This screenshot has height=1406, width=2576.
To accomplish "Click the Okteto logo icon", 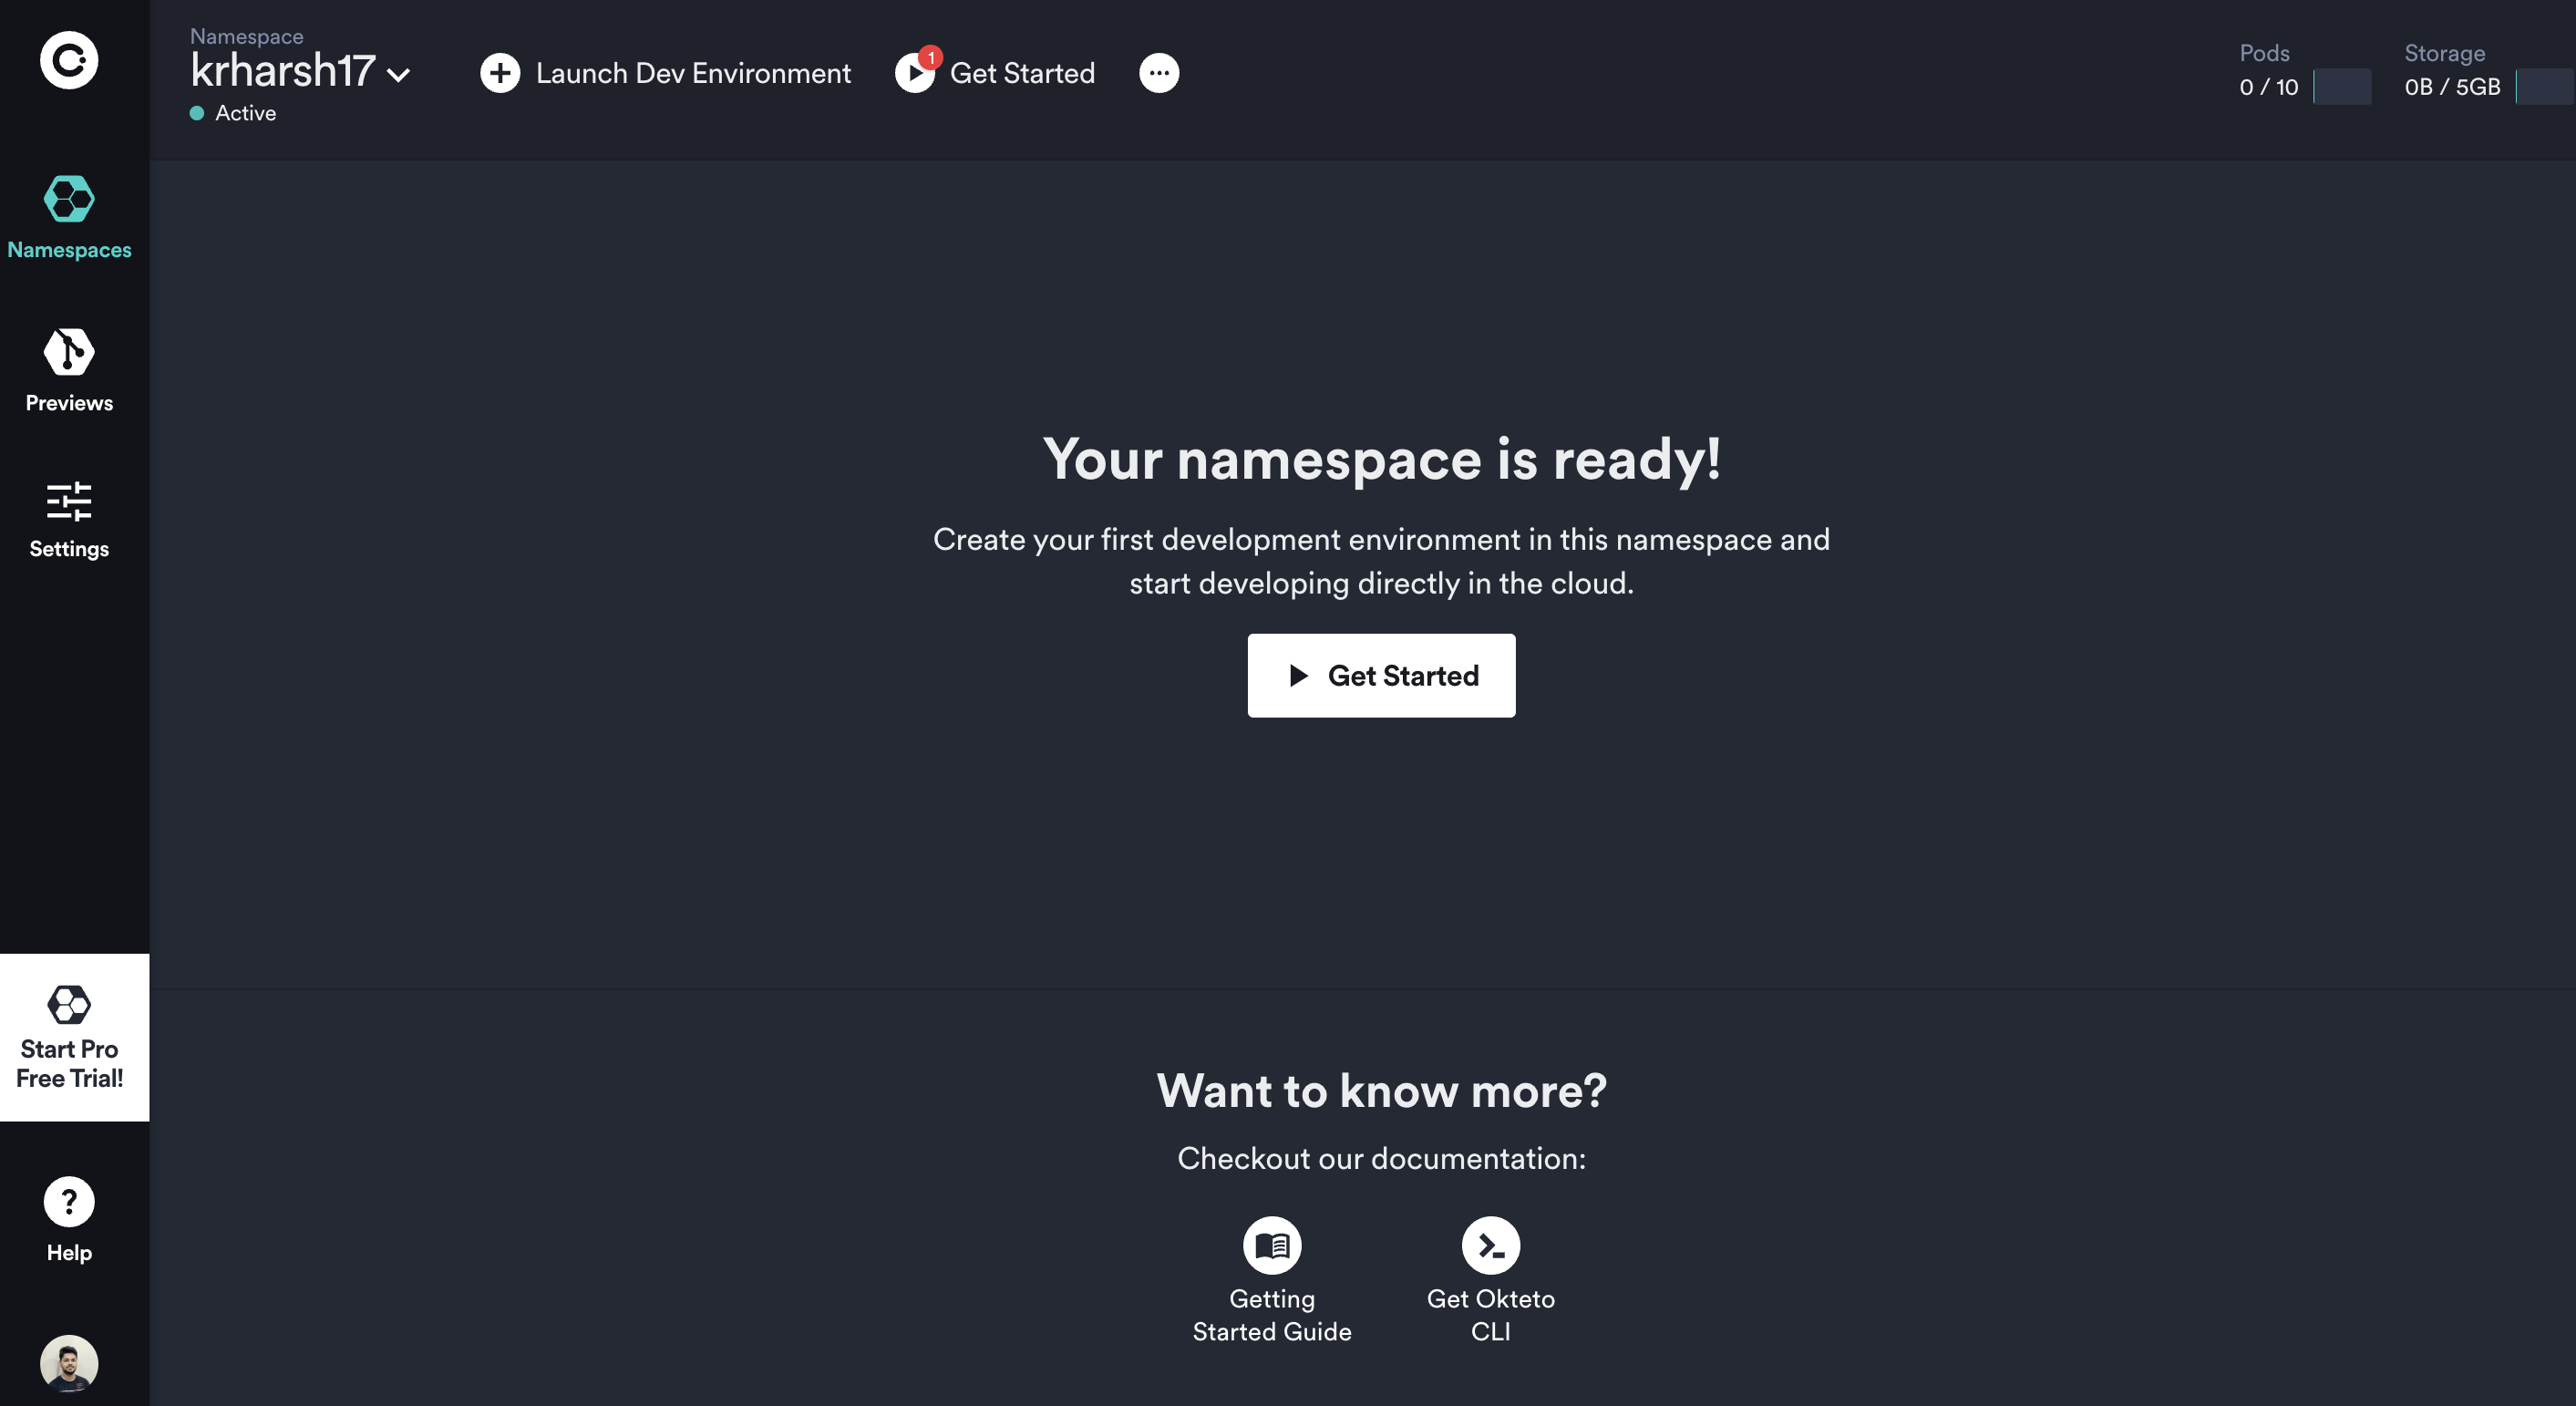I will [x=69, y=61].
